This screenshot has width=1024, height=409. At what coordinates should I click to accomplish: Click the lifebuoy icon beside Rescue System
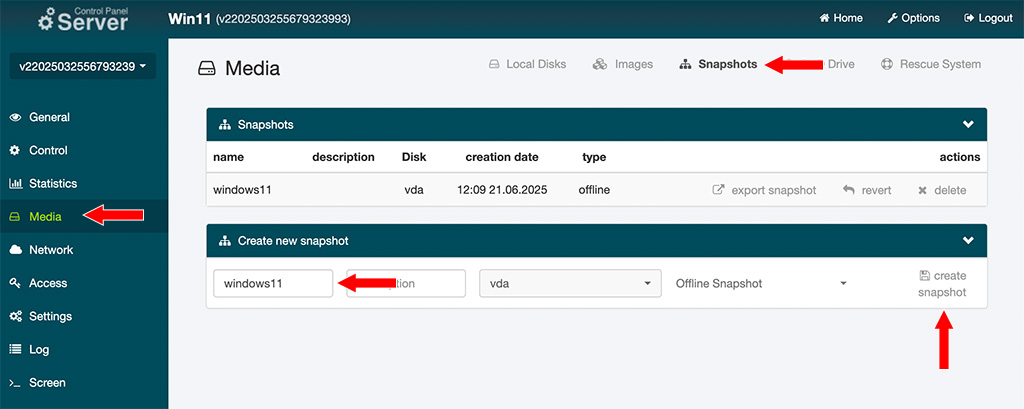tap(886, 64)
